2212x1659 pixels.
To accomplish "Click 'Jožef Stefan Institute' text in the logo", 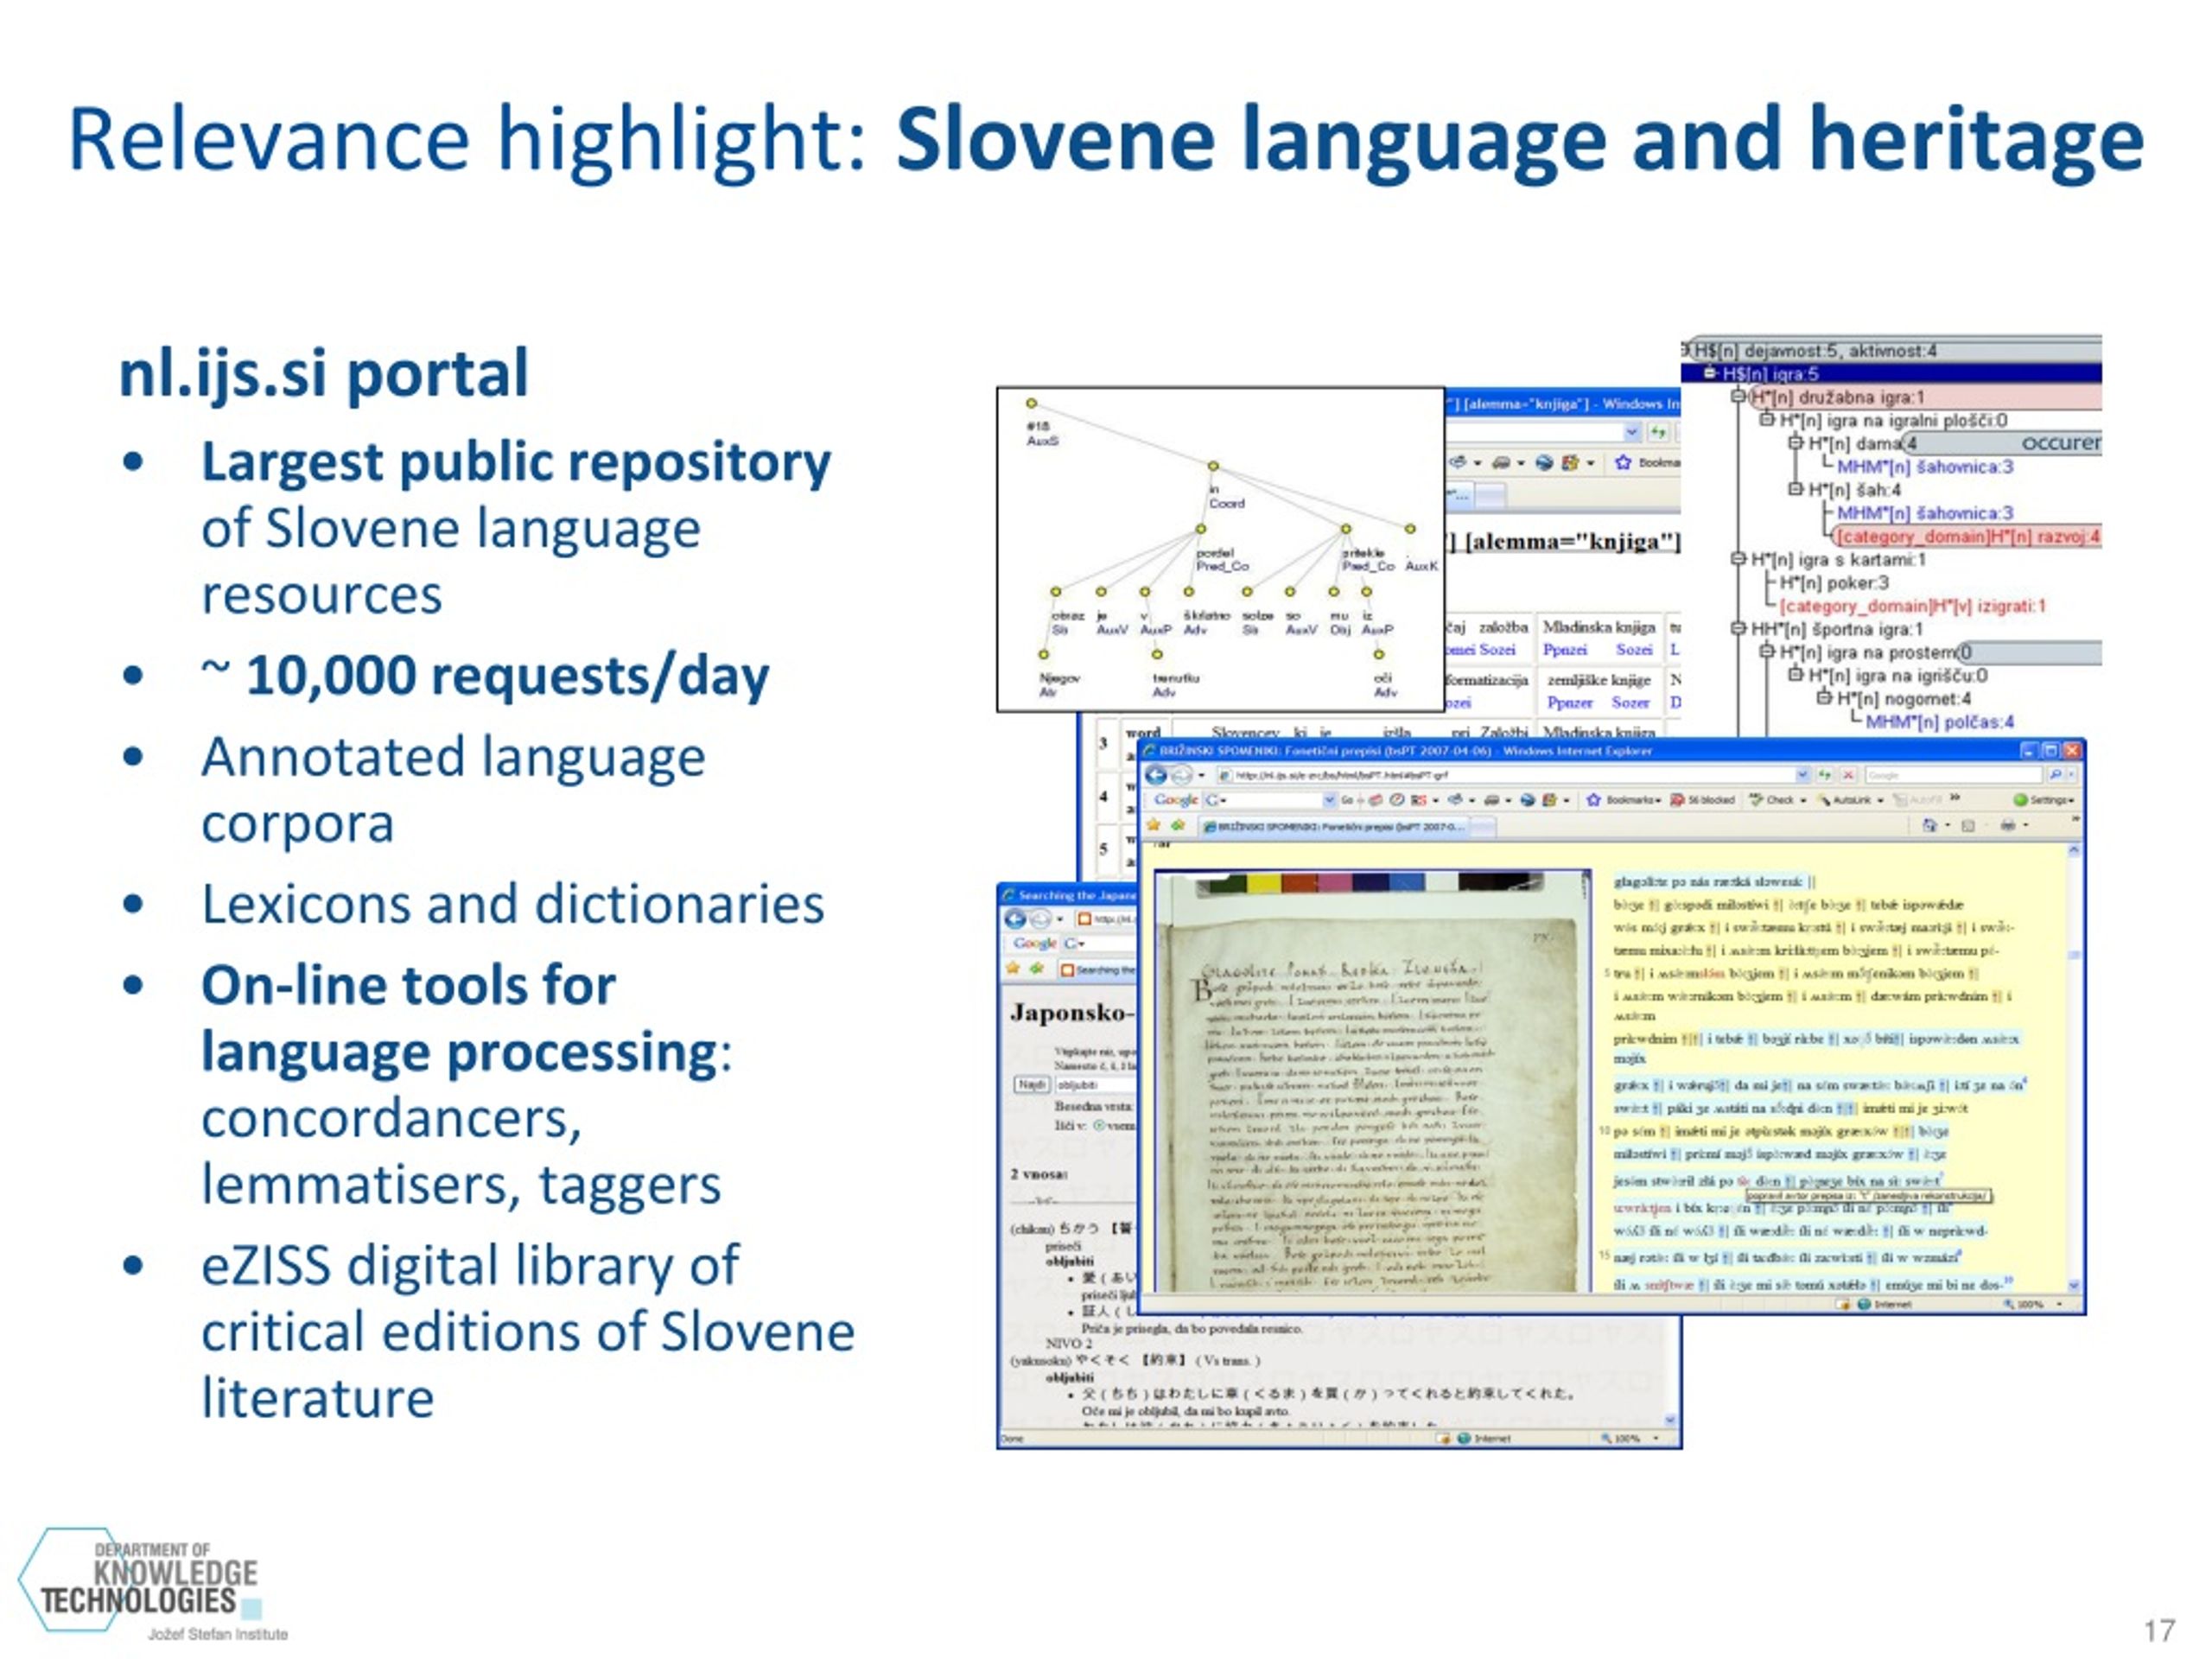I will tap(217, 1634).
